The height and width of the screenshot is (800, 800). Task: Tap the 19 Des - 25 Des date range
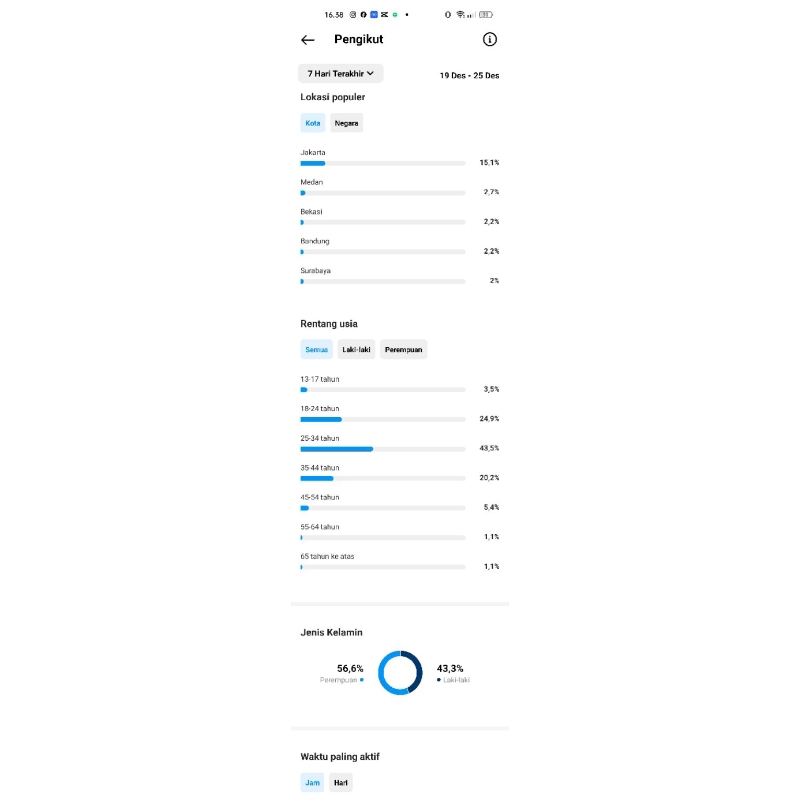(469, 75)
